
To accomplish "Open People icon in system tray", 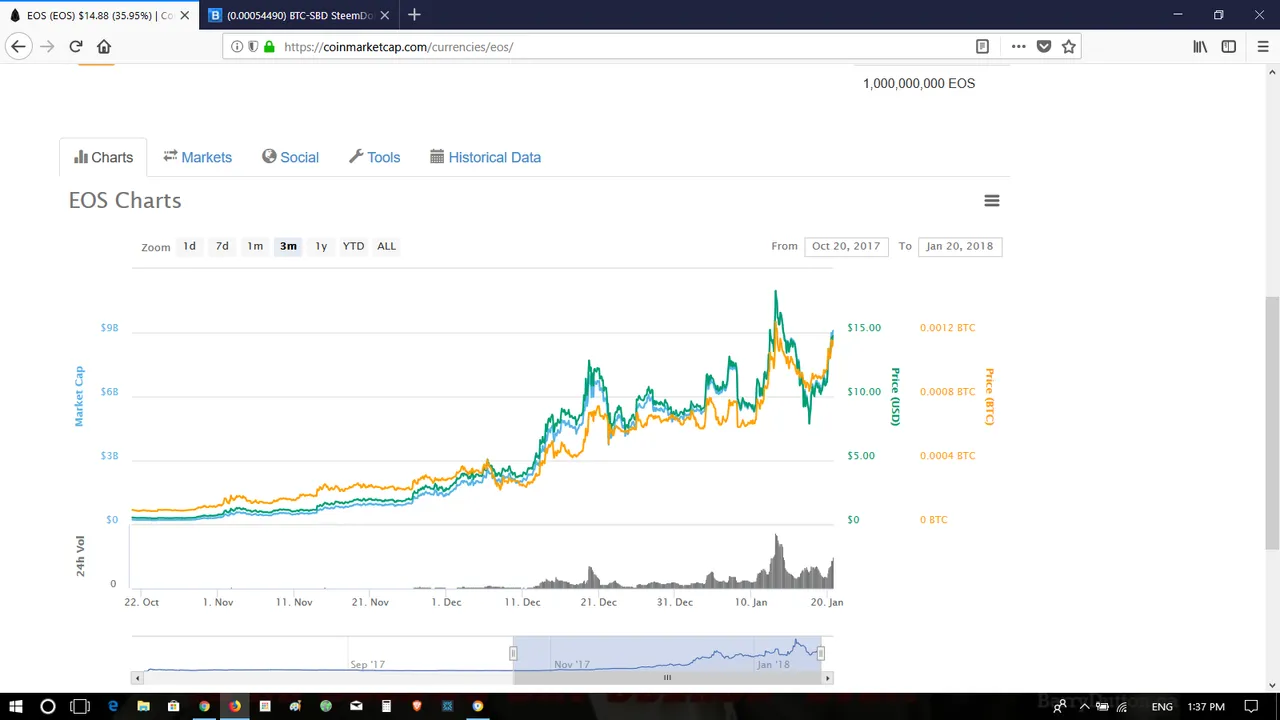I will click(x=1059, y=707).
